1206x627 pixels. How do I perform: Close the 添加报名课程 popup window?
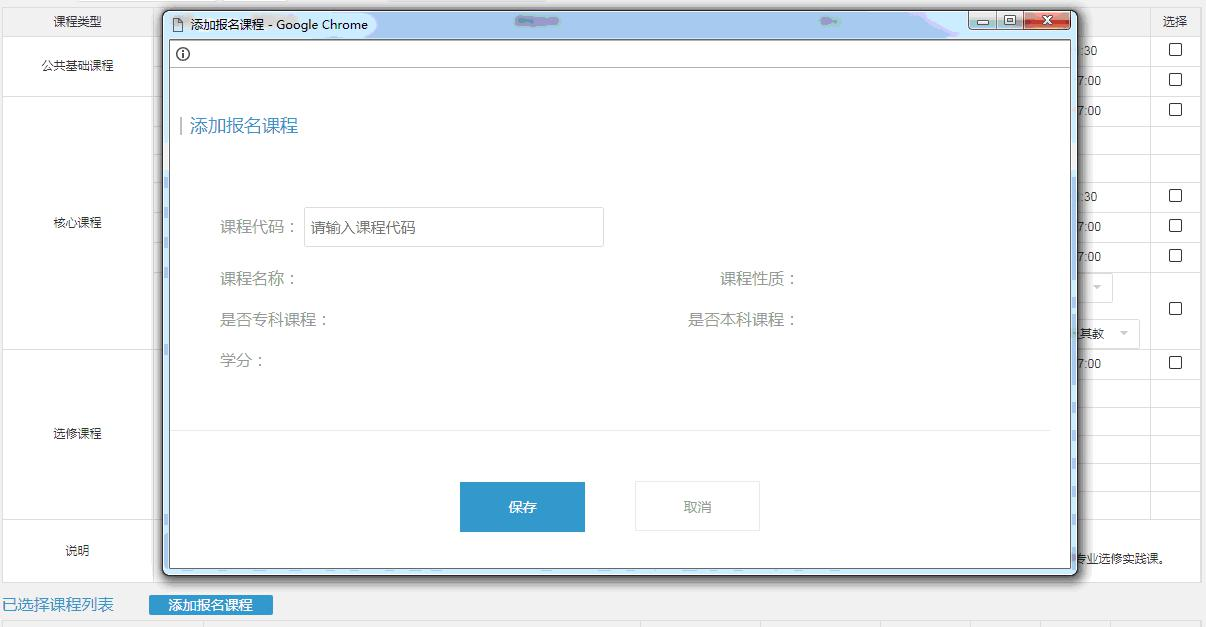point(1047,21)
